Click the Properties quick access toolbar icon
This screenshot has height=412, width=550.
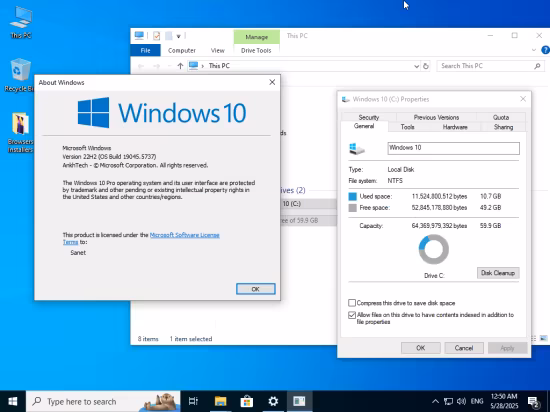pyautogui.click(x=156, y=36)
